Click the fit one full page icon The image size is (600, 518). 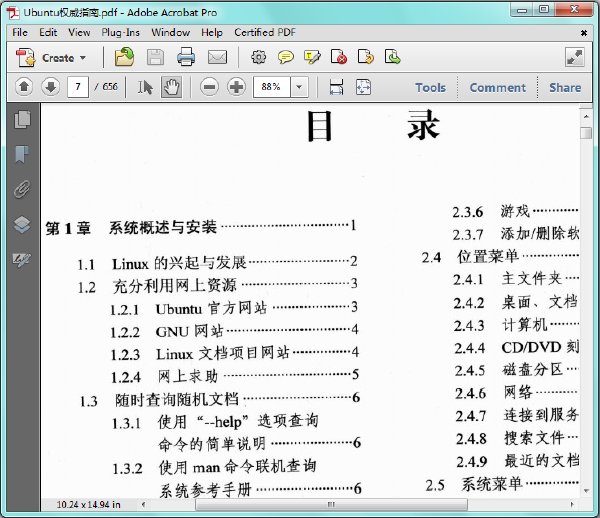tap(363, 87)
